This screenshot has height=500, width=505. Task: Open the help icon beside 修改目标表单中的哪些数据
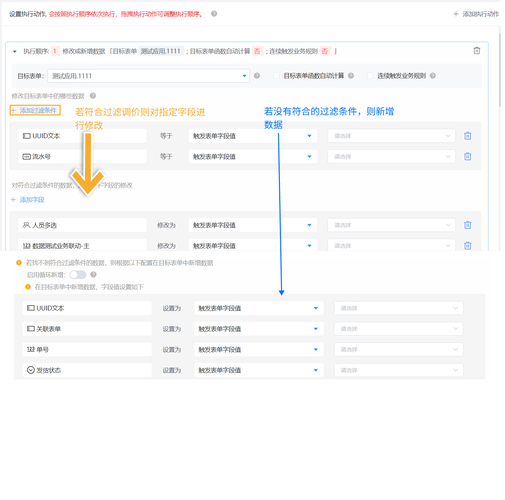[93, 96]
